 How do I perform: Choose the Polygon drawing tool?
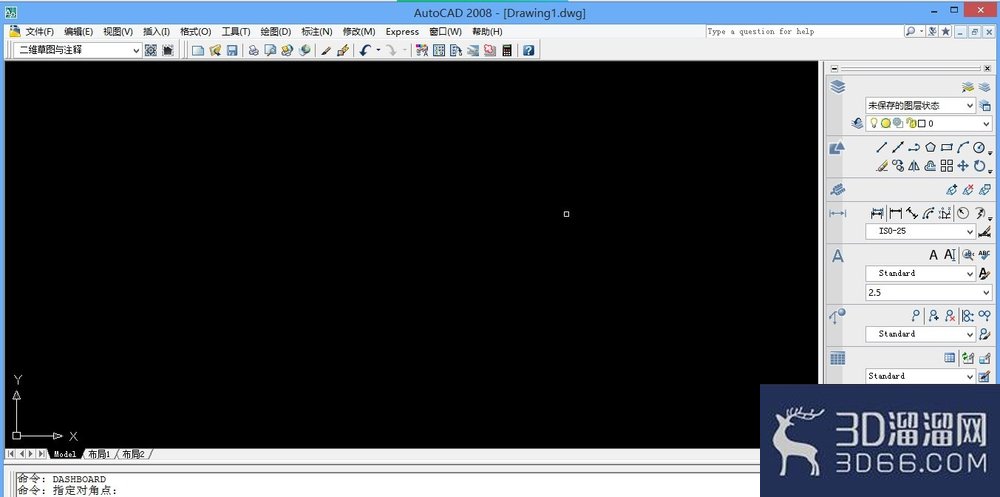point(930,147)
